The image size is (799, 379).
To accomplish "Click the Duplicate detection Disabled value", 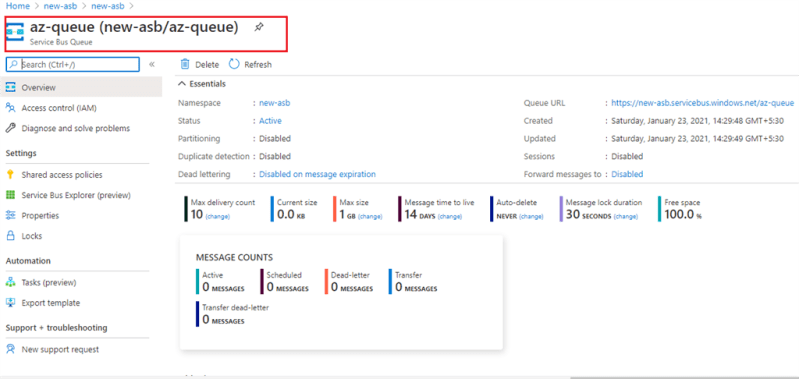I will [x=275, y=156].
